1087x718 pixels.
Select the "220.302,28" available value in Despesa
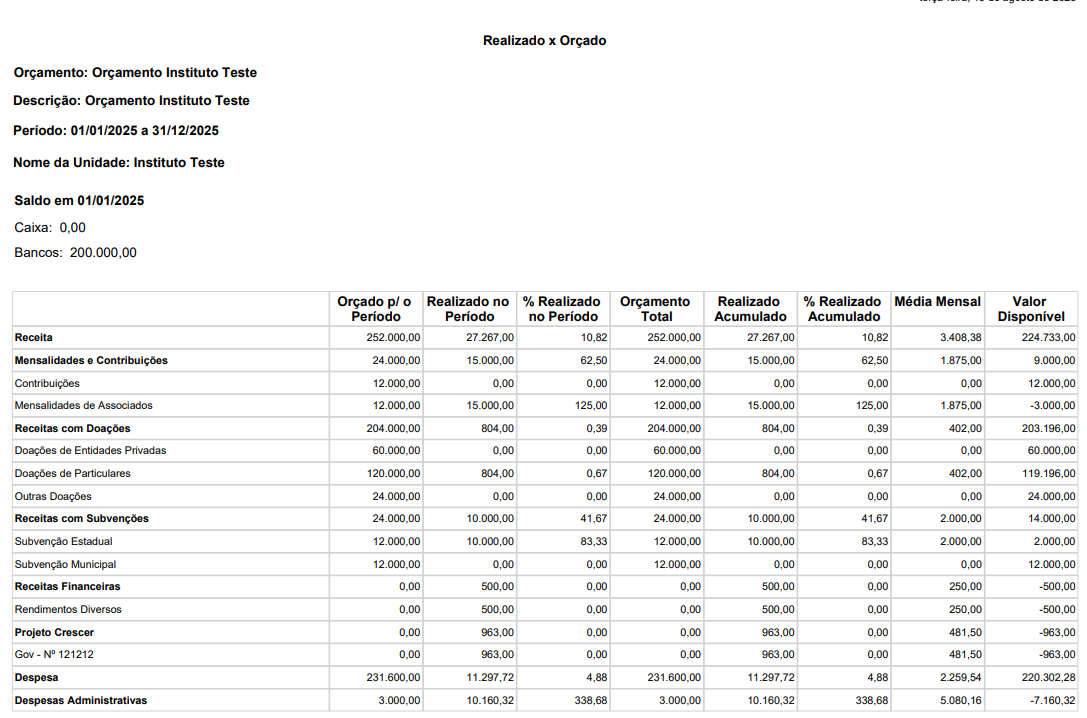tap(1048, 677)
